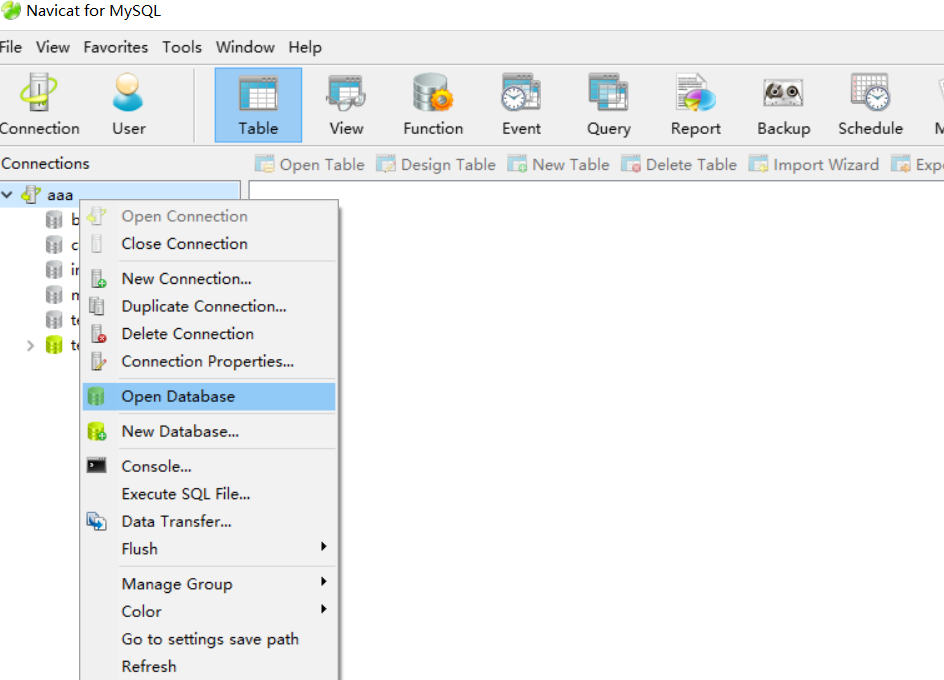
Task: Click the New Table button
Action: [x=558, y=164]
